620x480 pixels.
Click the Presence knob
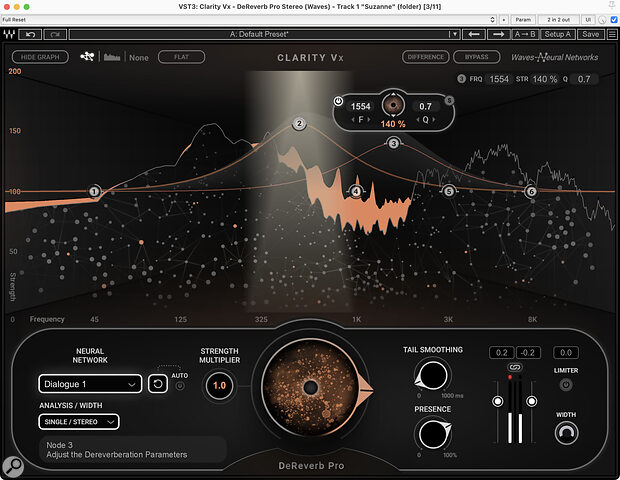click(x=433, y=434)
